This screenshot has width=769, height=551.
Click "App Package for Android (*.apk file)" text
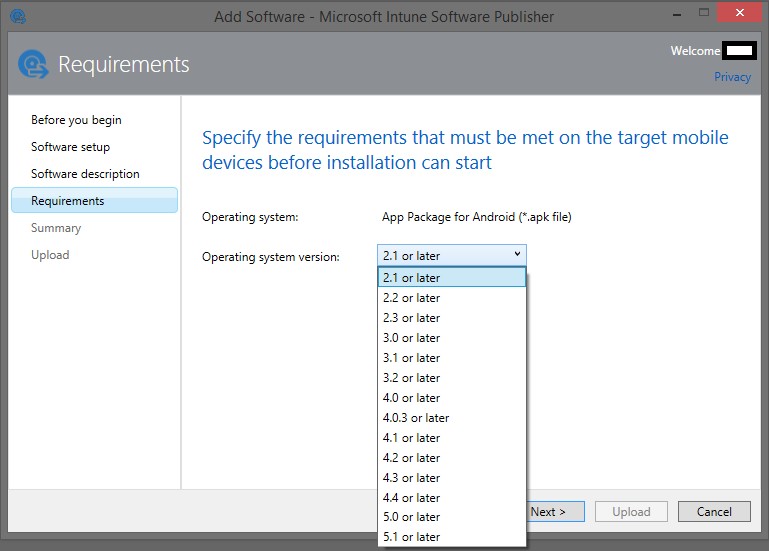click(x=477, y=217)
